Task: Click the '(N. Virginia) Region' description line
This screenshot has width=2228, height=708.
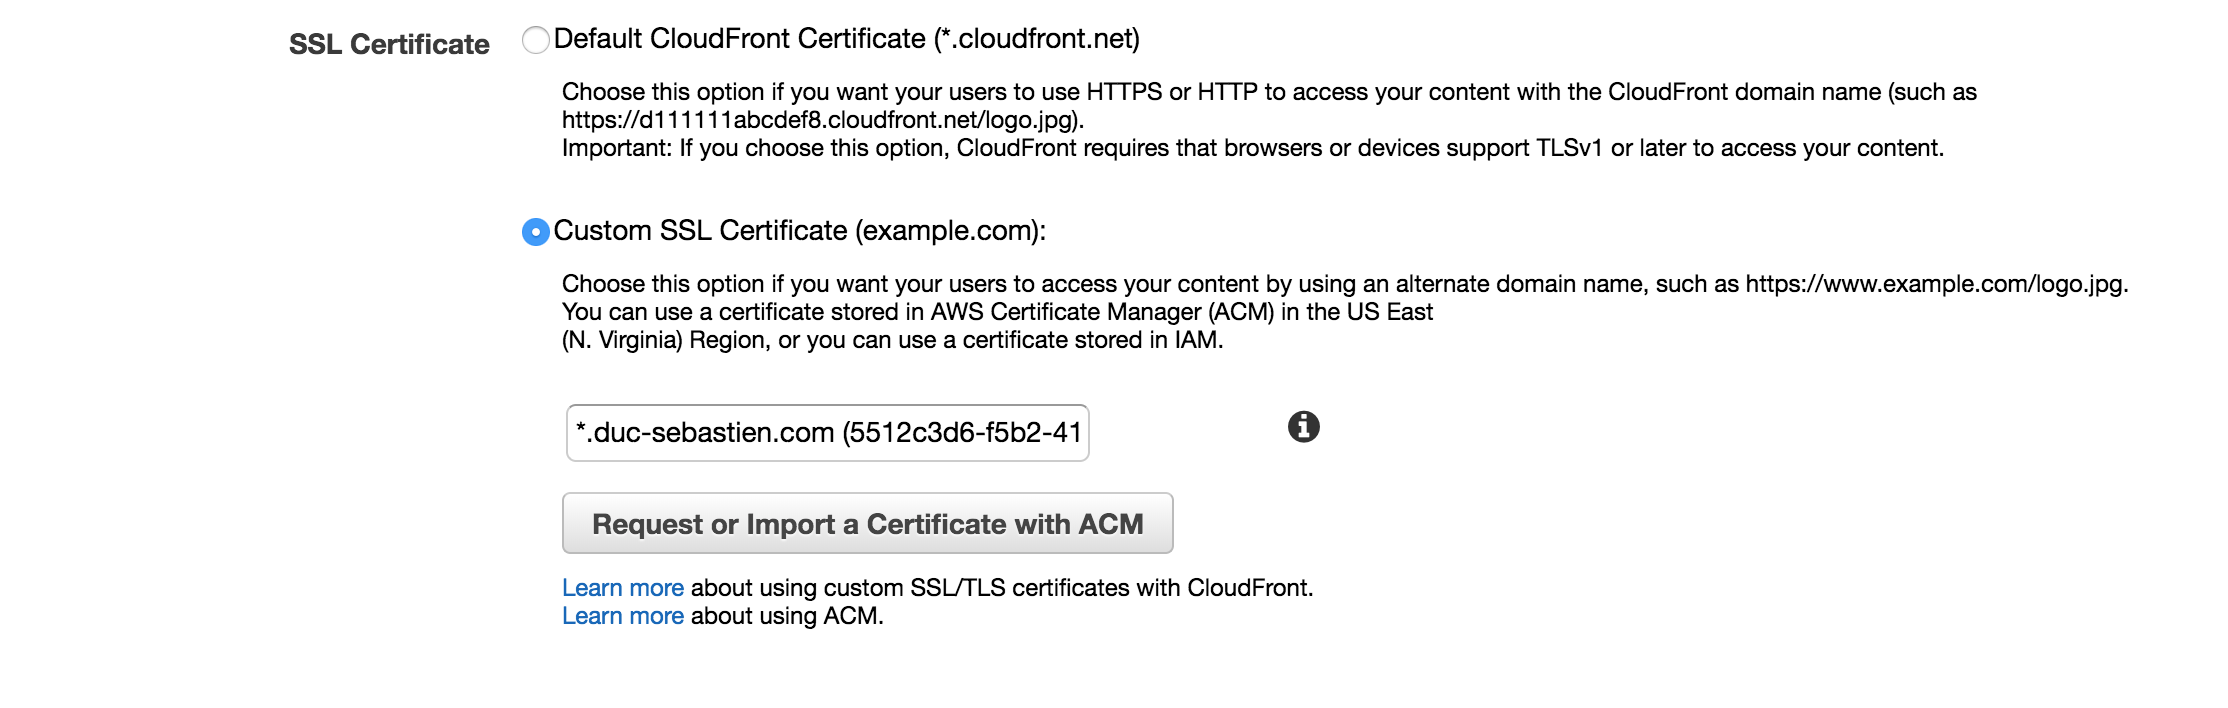Action: click(892, 340)
